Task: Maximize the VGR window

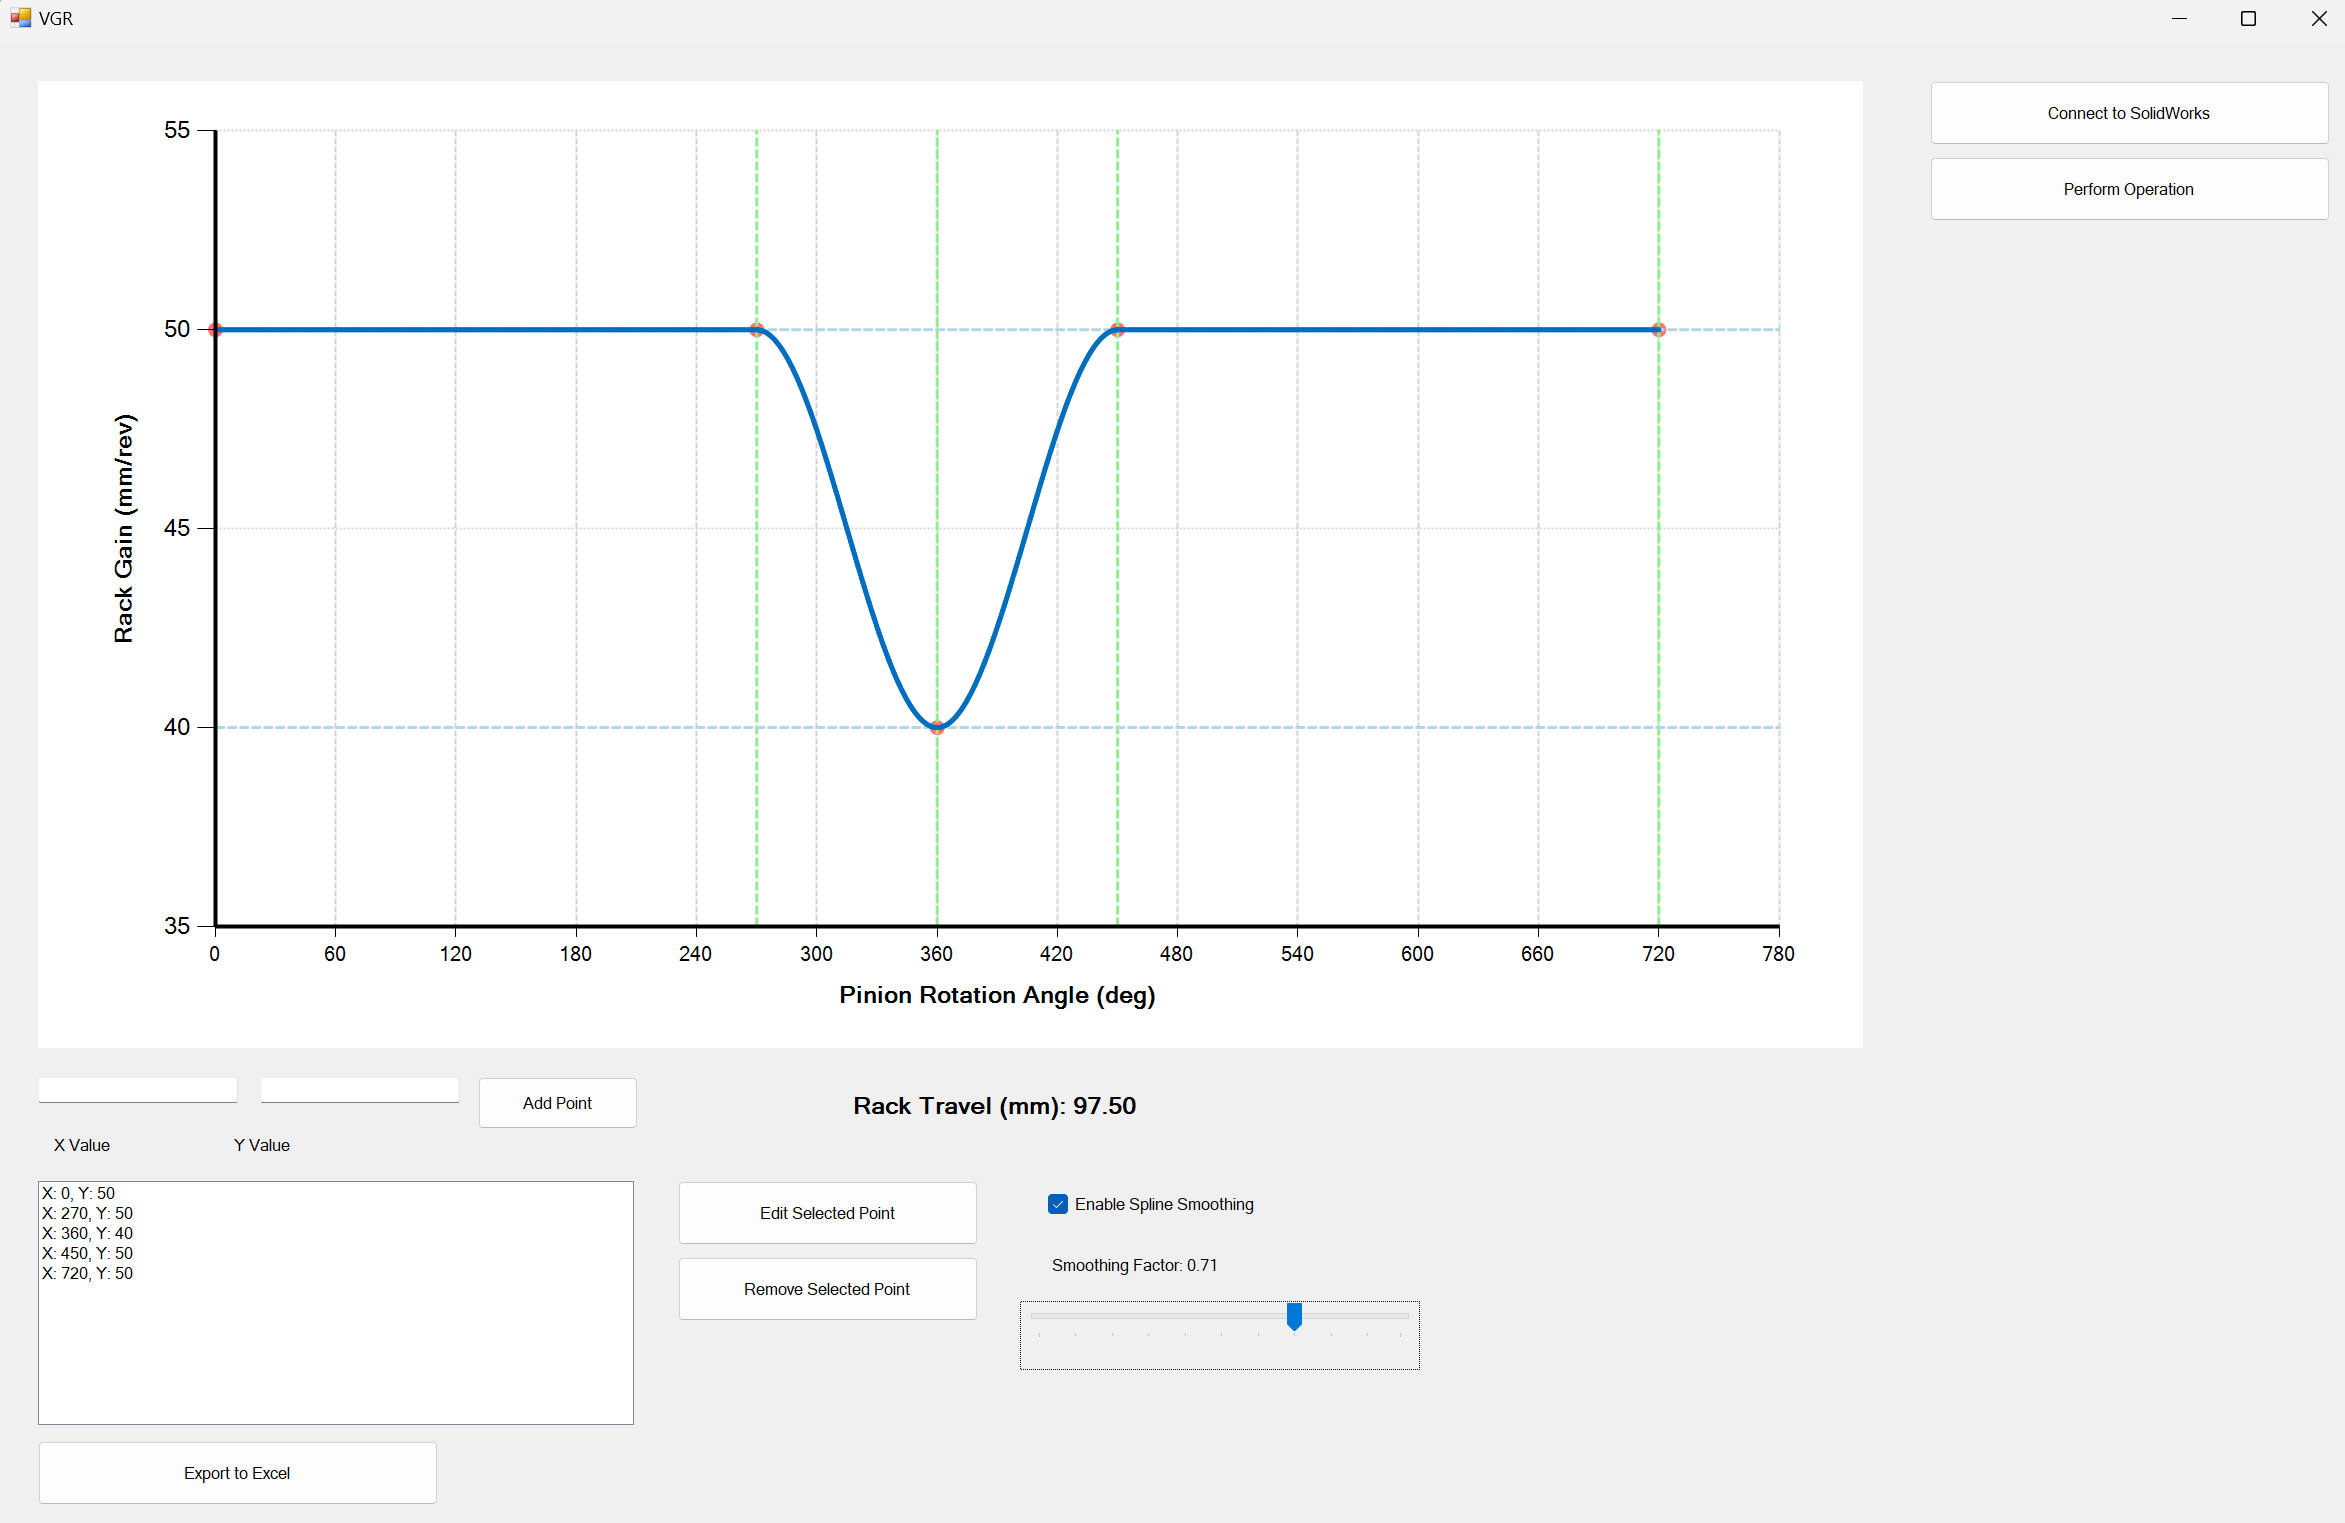Action: click(2248, 19)
